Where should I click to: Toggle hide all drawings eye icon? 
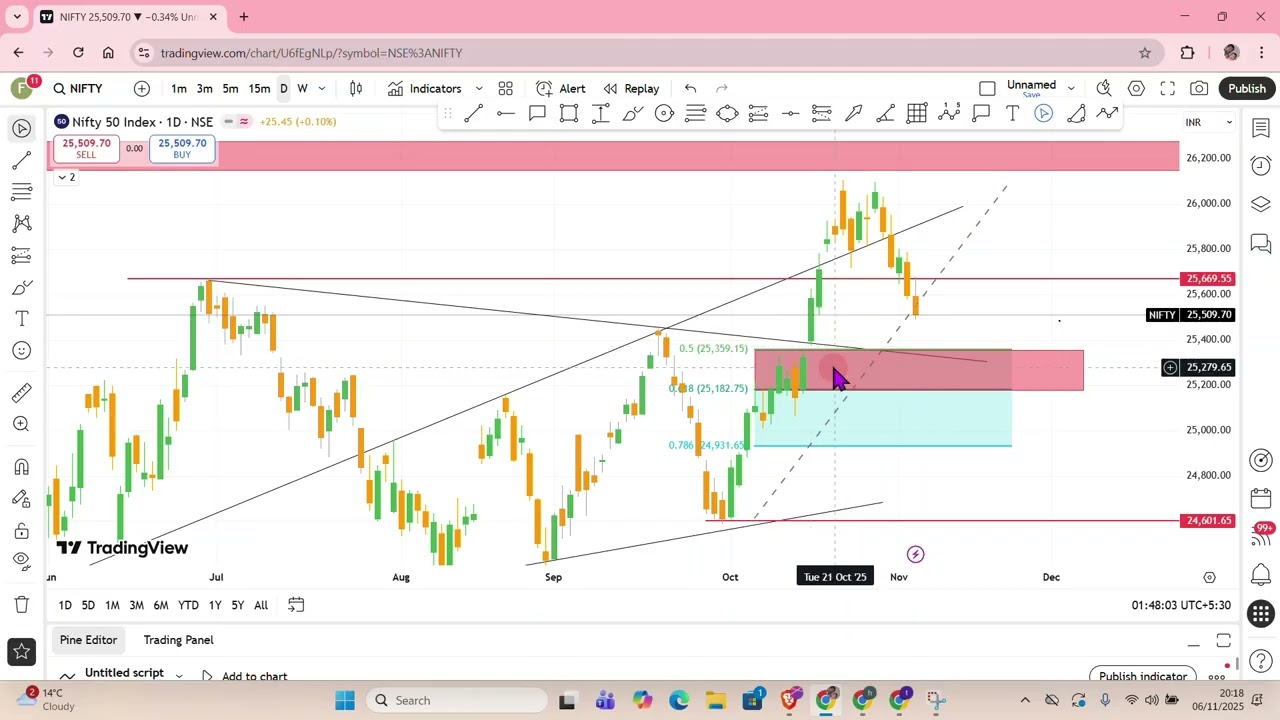tap(22, 561)
